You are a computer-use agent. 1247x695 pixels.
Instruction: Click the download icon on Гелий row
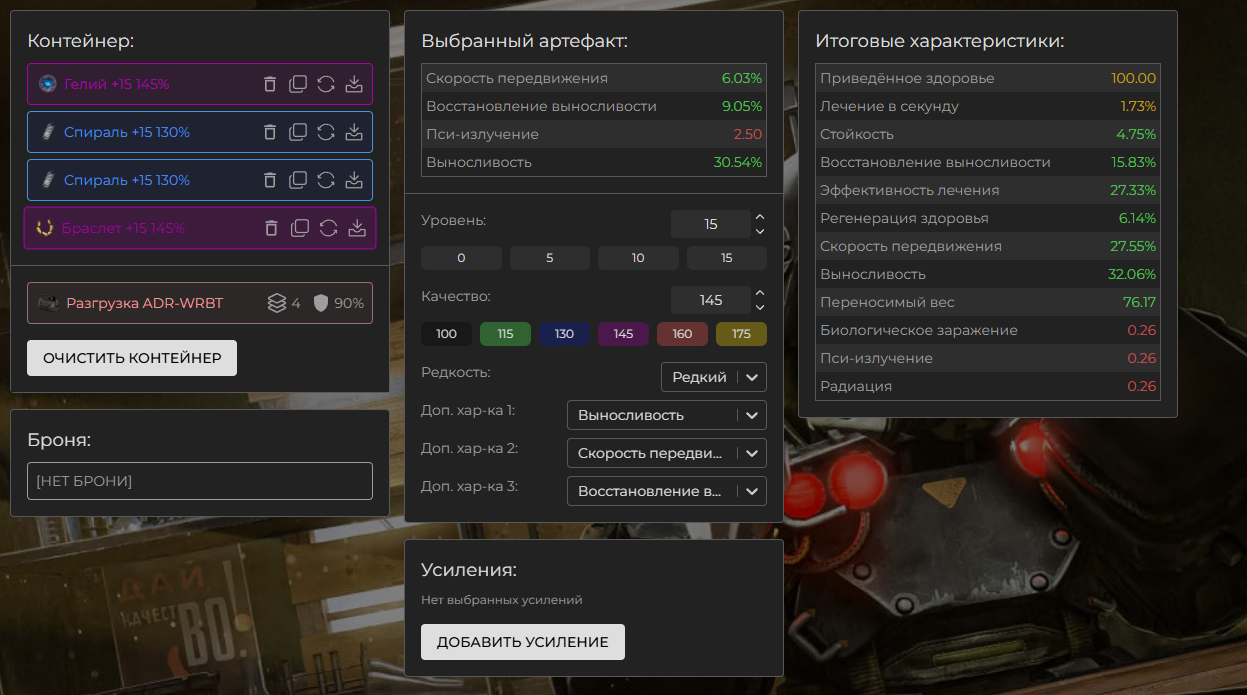(x=354, y=84)
